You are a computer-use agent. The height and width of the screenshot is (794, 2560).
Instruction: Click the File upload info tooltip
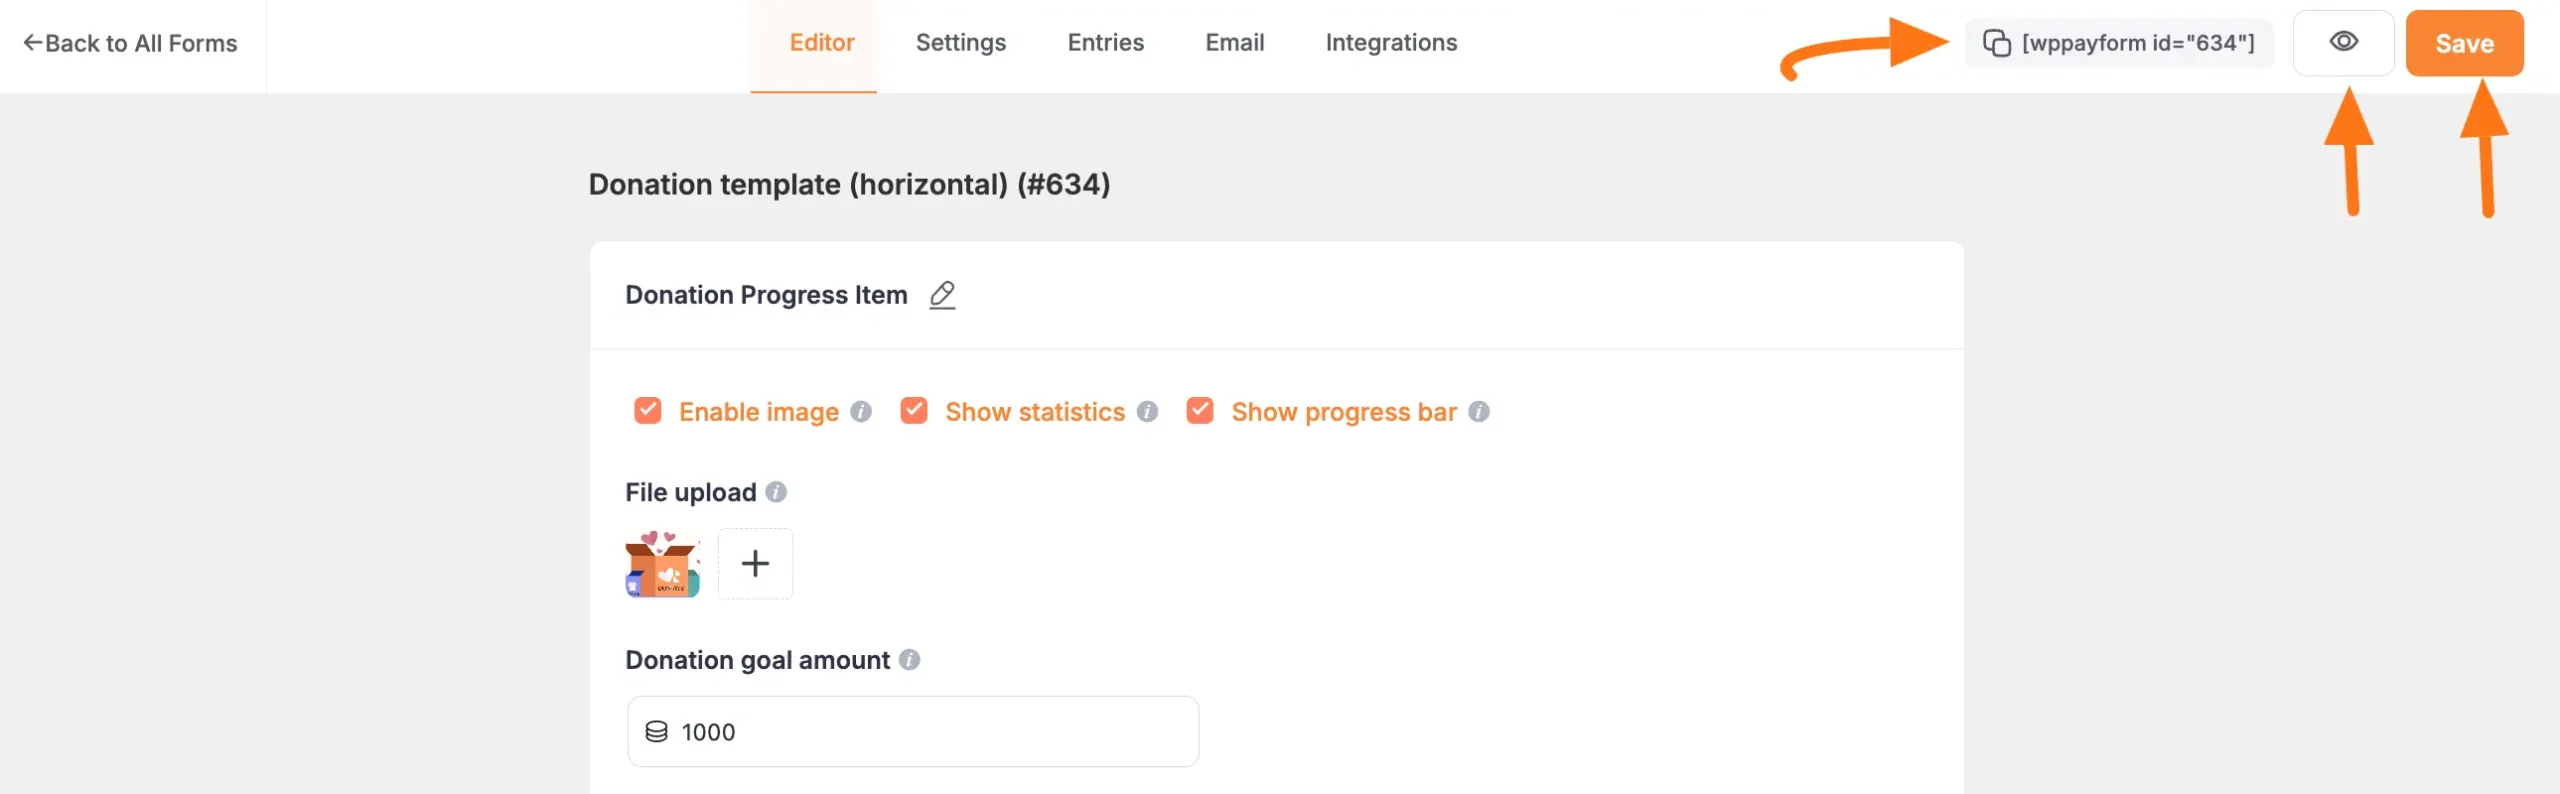(x=777, y=491)
